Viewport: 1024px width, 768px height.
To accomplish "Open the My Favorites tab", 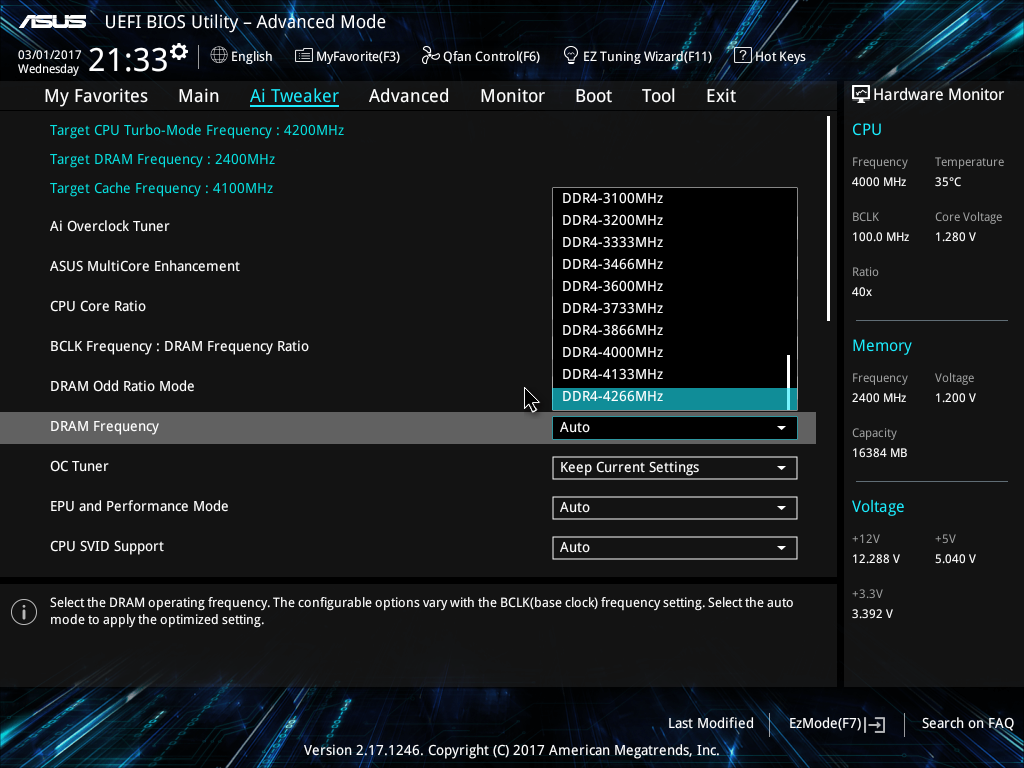I will click(96, 96).
